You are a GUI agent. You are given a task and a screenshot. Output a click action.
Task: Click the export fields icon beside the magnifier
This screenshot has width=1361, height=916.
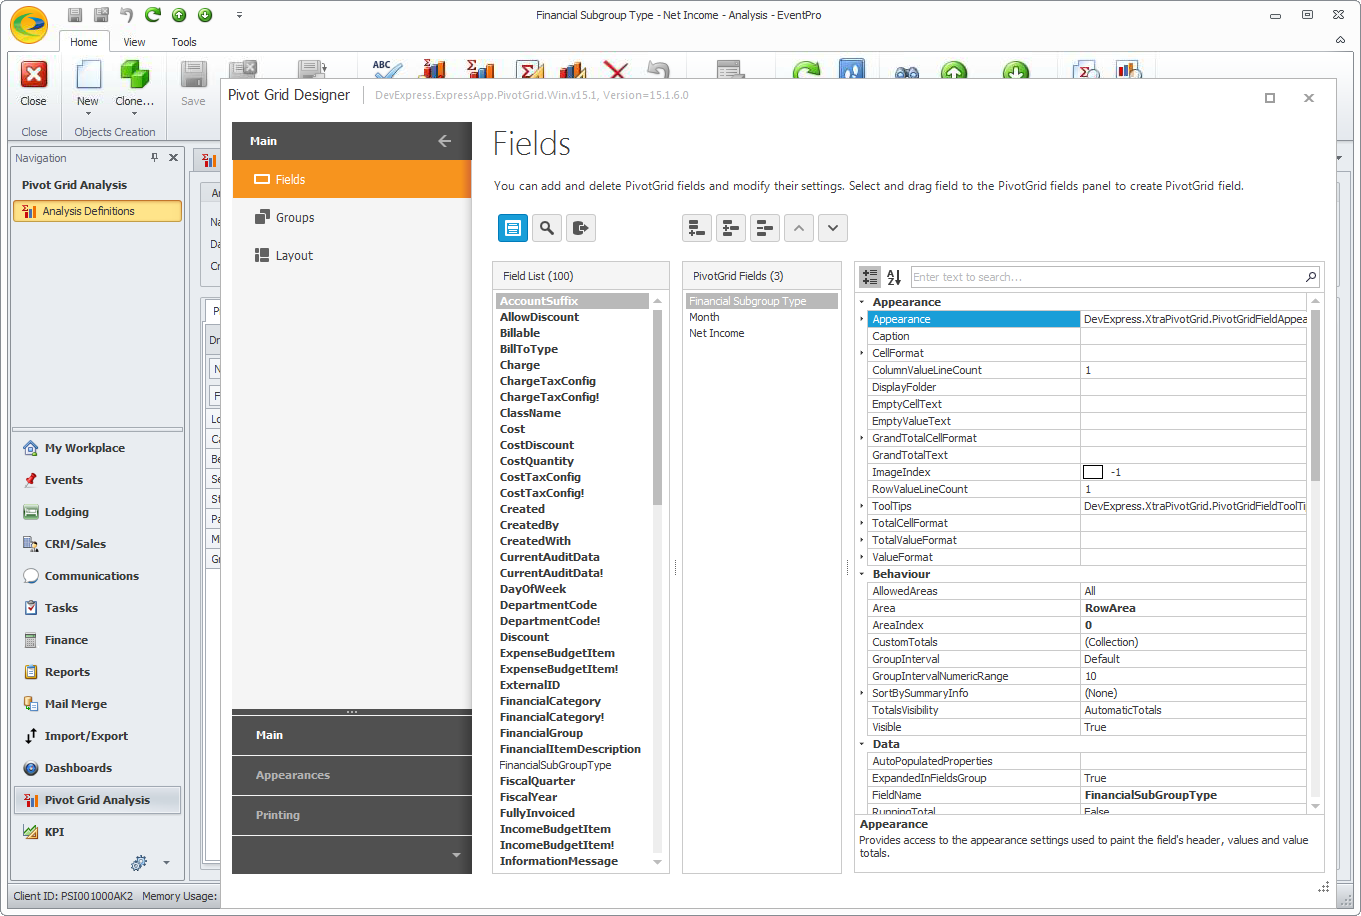[x=581, y=228]
